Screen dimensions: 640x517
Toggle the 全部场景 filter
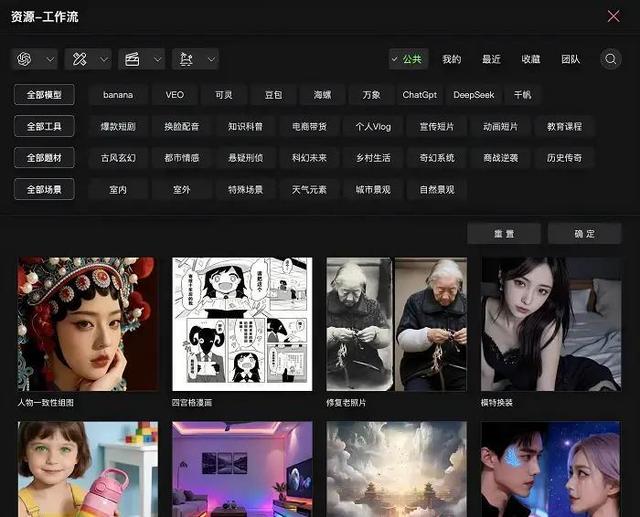tap(44, 189)
